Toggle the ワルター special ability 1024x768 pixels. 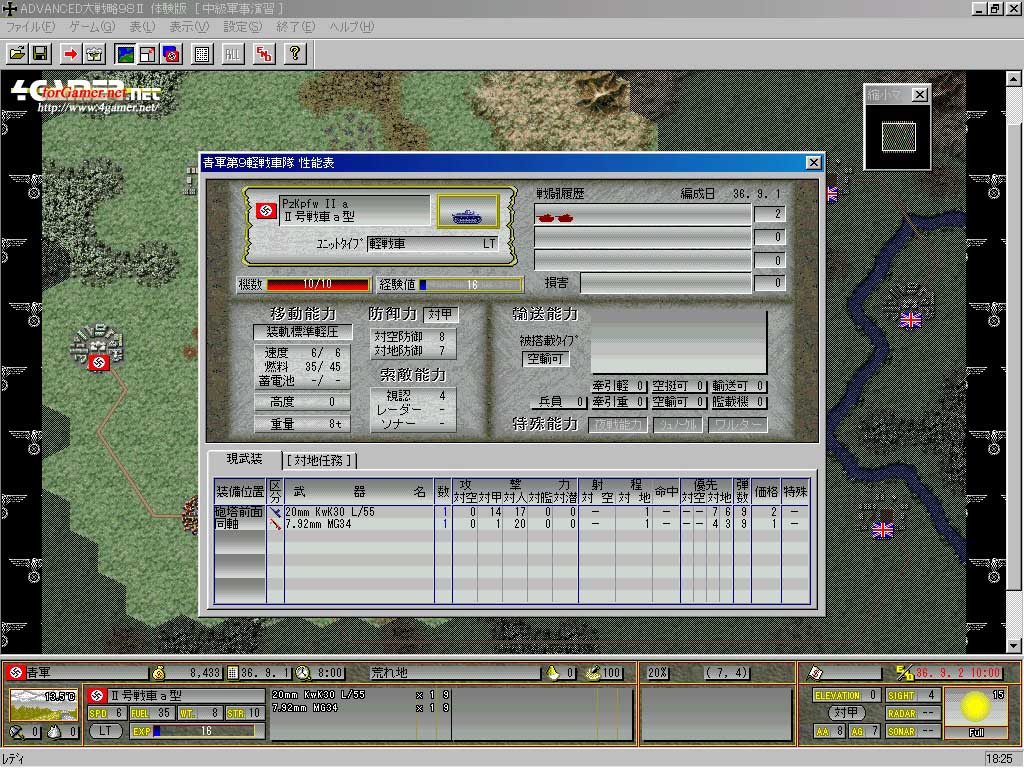(737, 423)
